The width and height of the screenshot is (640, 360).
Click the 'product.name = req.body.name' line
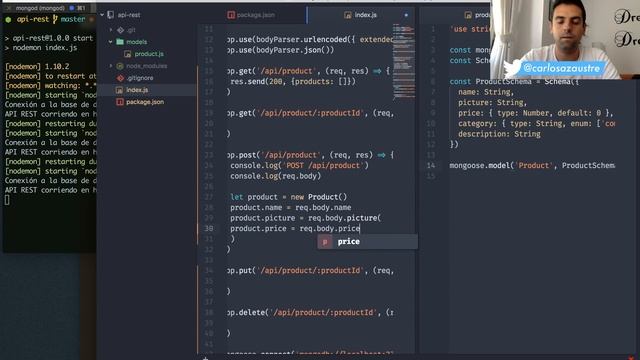click(291, 208)
